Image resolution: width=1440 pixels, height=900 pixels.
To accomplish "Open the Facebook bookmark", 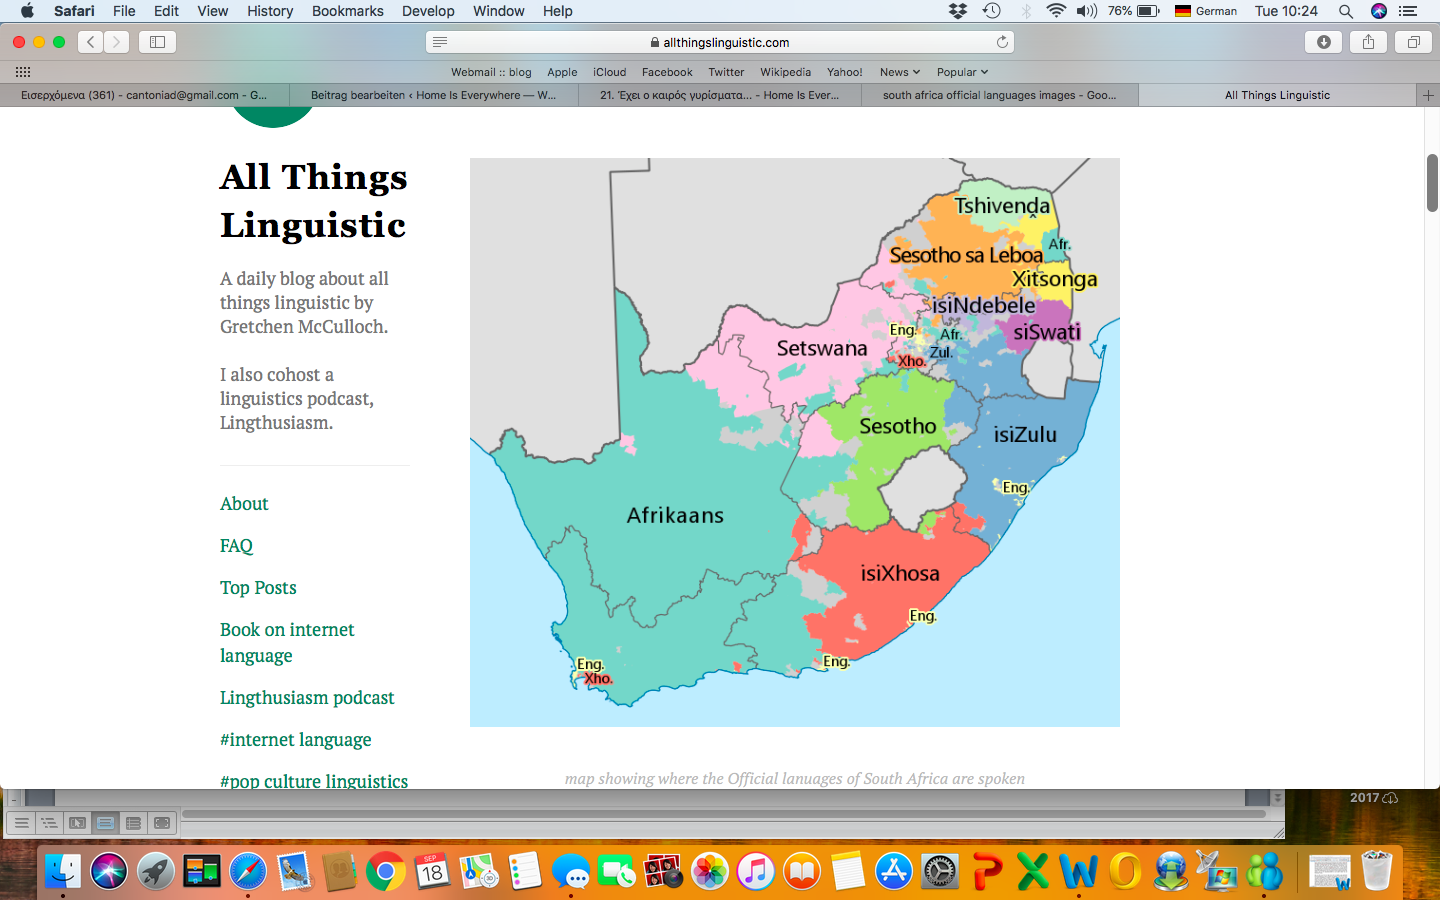I will (667, 72).
